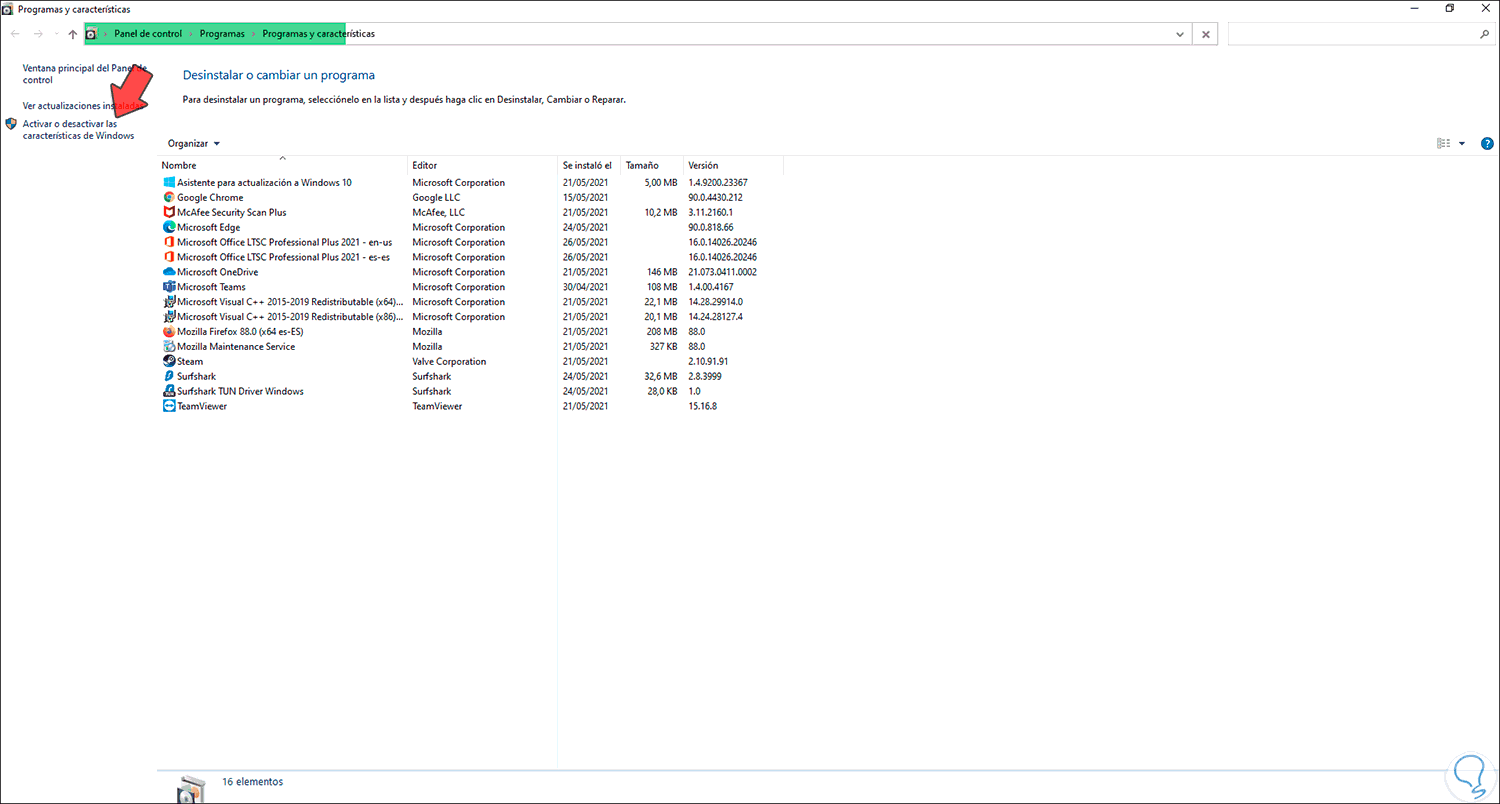Click the Microsoft Teams program icon
The width and height of the screenshot is (1500, 804).
169,287
